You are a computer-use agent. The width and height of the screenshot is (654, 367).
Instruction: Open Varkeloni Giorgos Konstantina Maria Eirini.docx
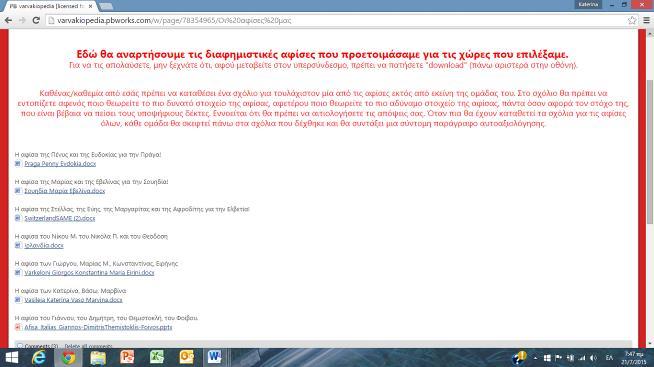[x=89, y=273]
